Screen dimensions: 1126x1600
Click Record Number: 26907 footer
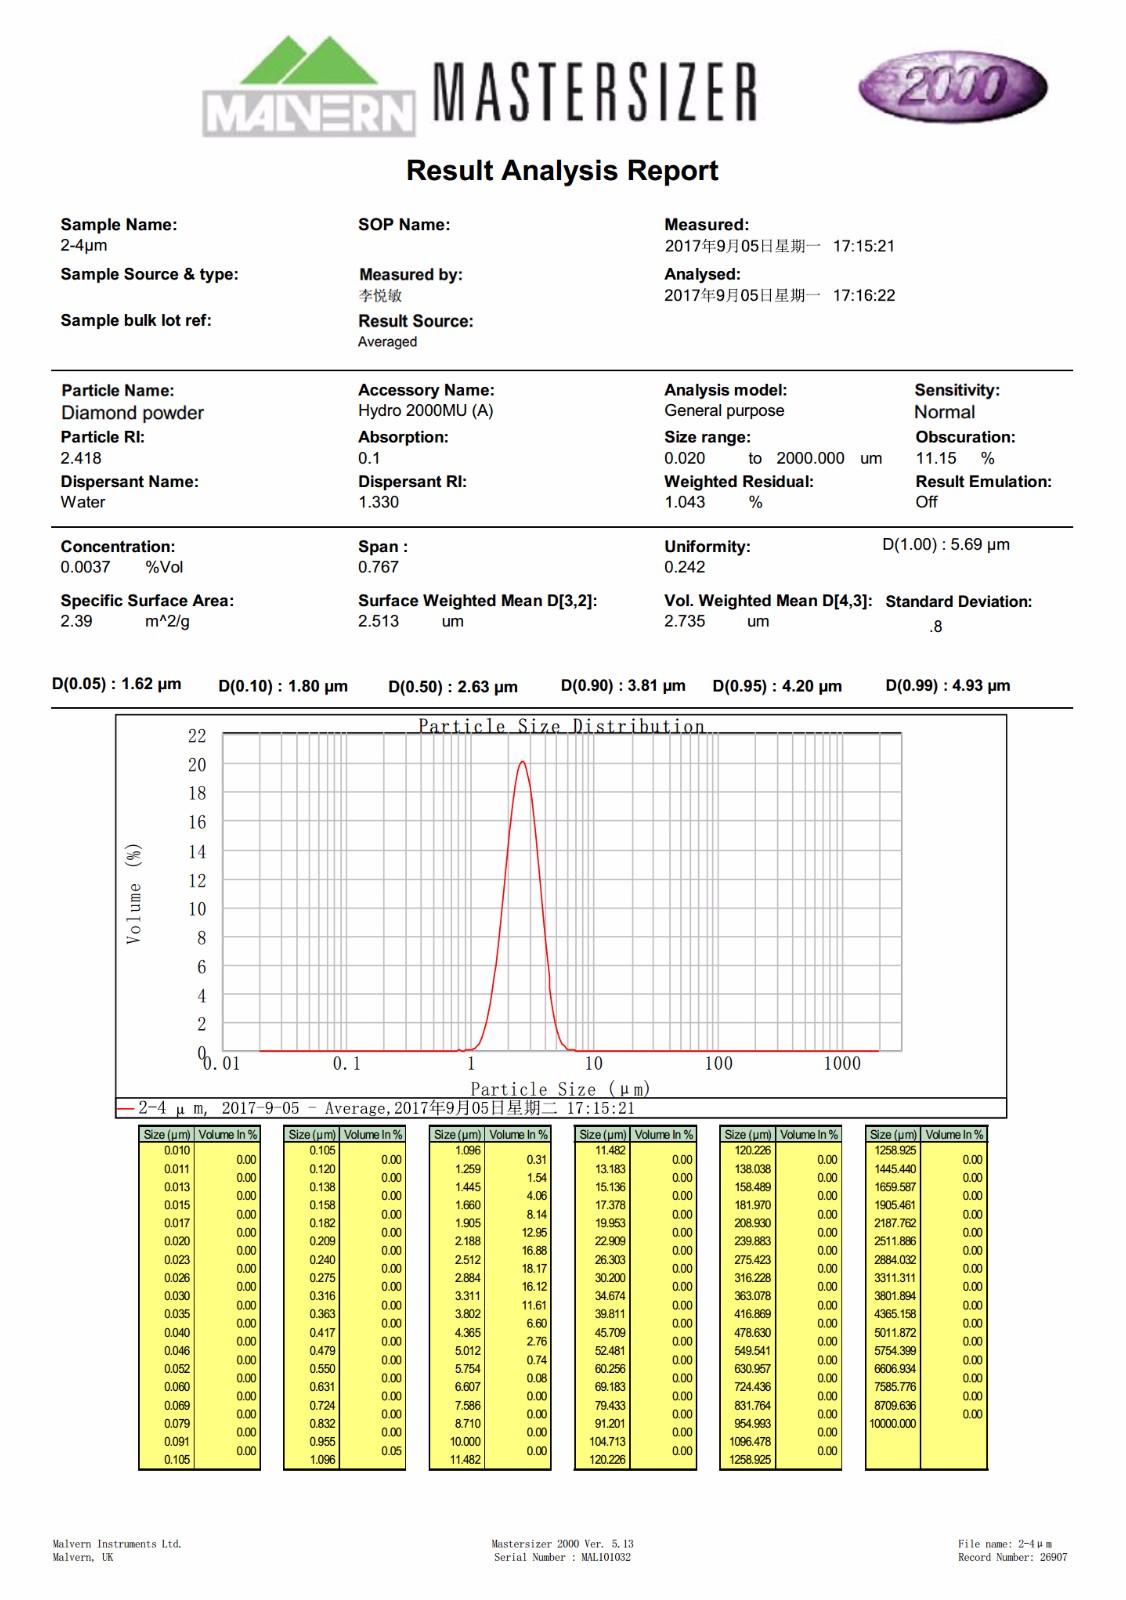click(x=1012, y=1557)
